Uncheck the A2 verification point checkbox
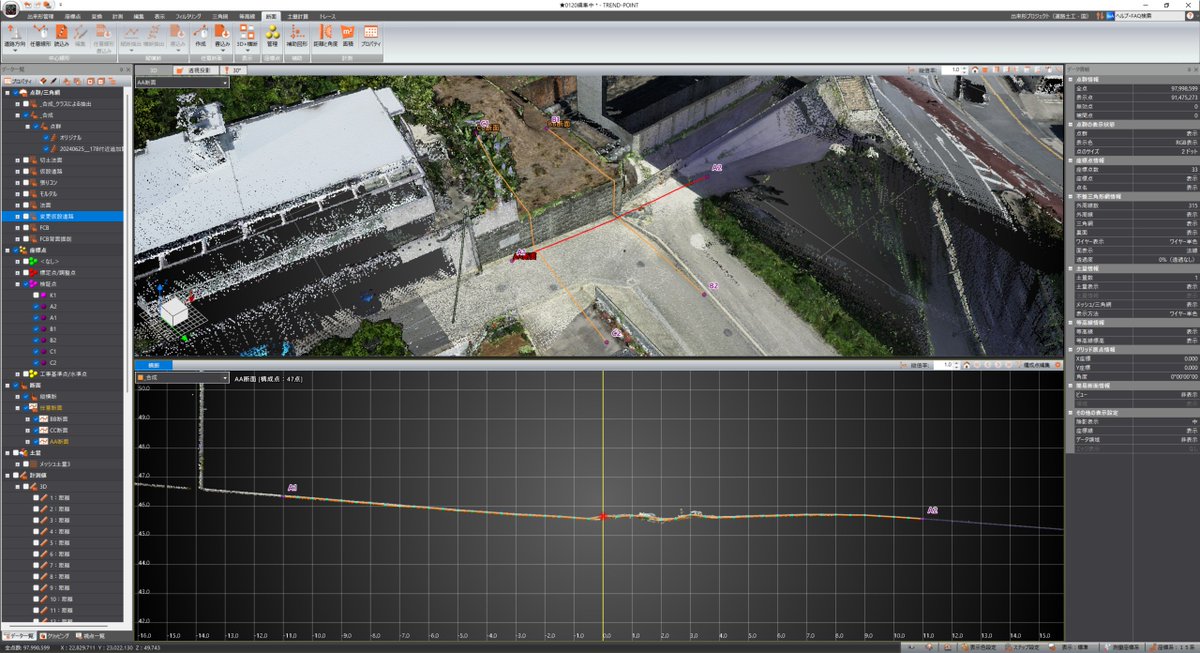1200x653 pixels. click(37, 307)
